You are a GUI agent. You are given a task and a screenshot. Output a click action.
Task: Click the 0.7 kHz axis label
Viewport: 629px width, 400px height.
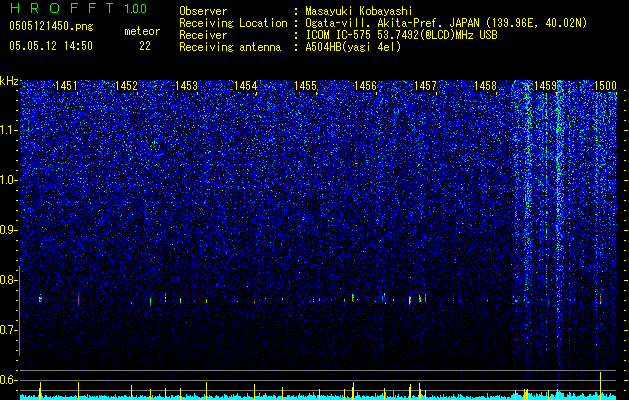pos(9,330)
